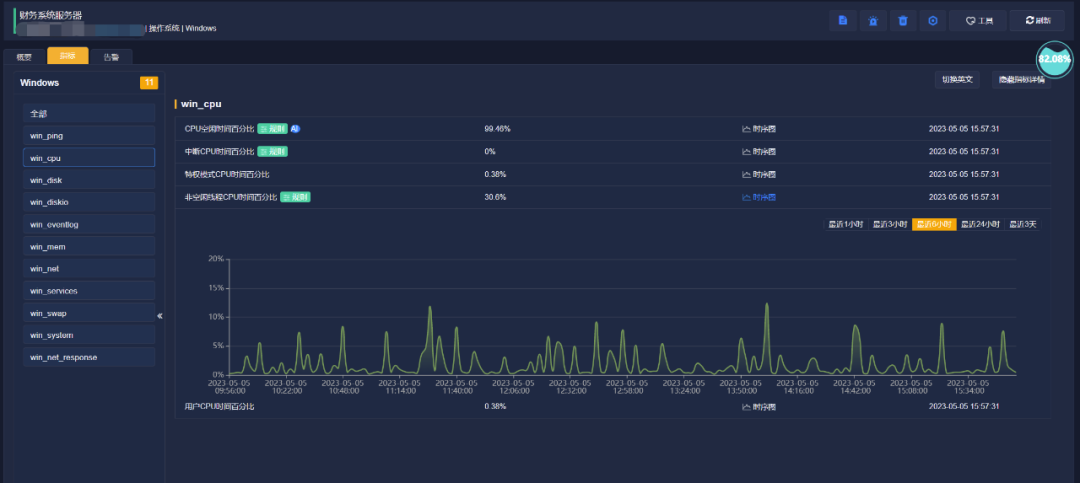Viewport: 1080px width, 483px height.
Task: Click the Windows panel heading
Action: coord(39,83)
